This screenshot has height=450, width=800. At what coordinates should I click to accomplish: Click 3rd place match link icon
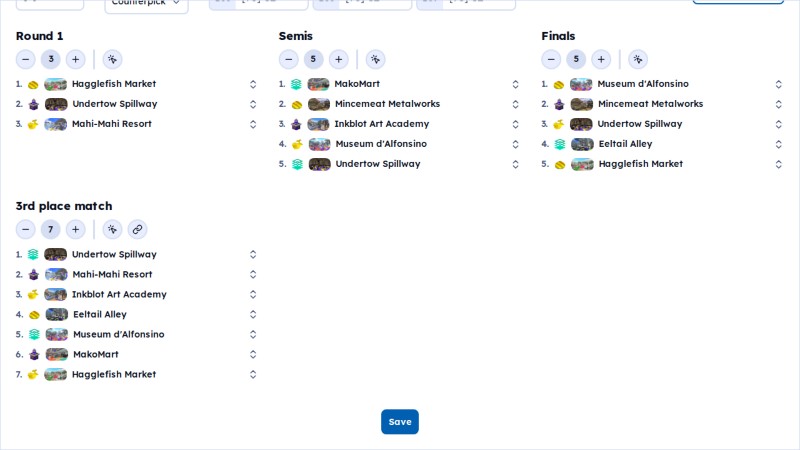click(x=137, y=230)
